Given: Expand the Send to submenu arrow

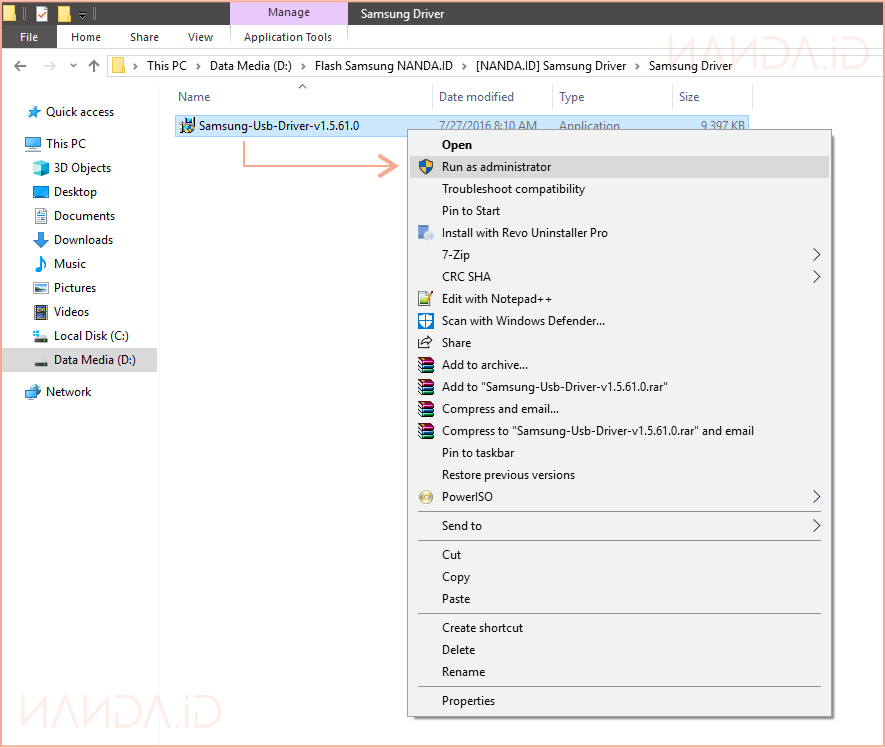Looking at the screenshot, I should click(816, 526).
